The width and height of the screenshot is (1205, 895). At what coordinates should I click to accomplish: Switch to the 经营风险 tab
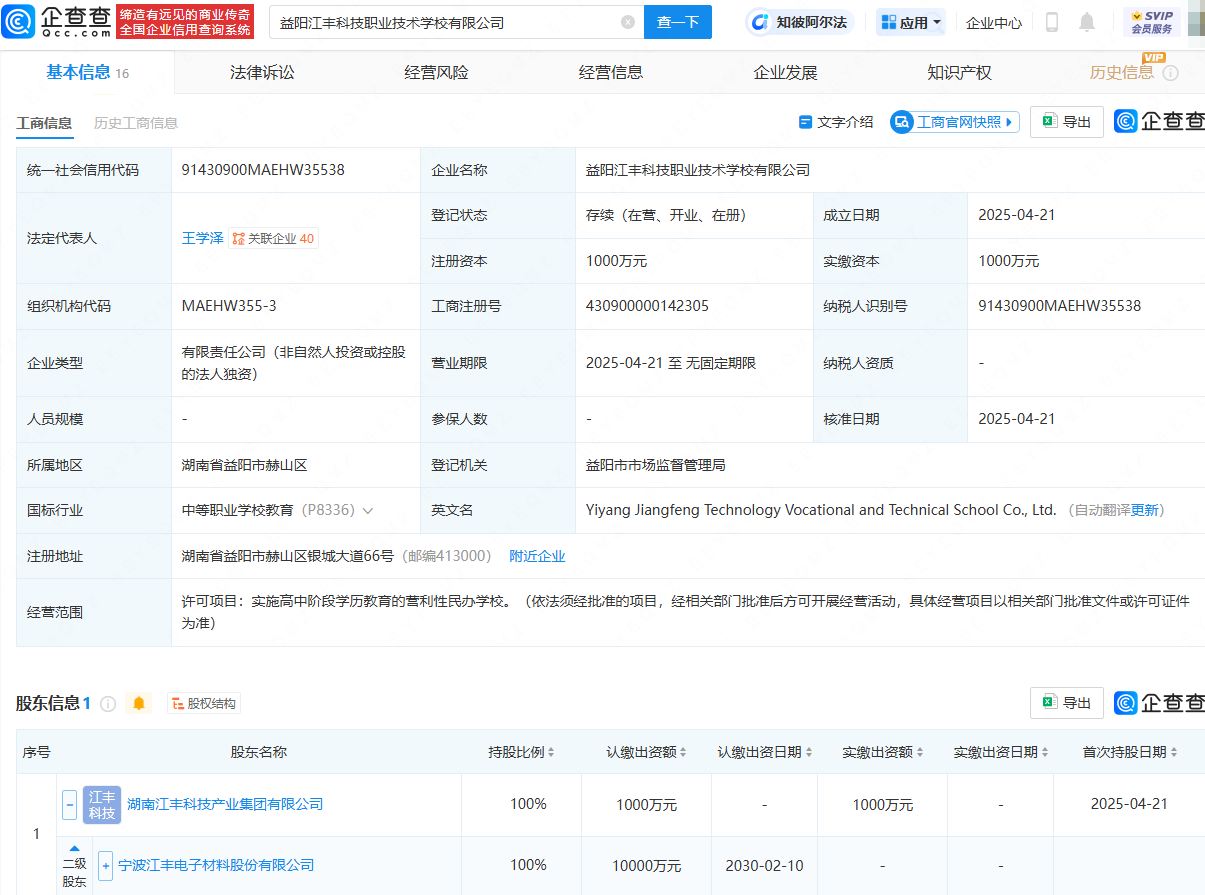[x=436, y=72]
